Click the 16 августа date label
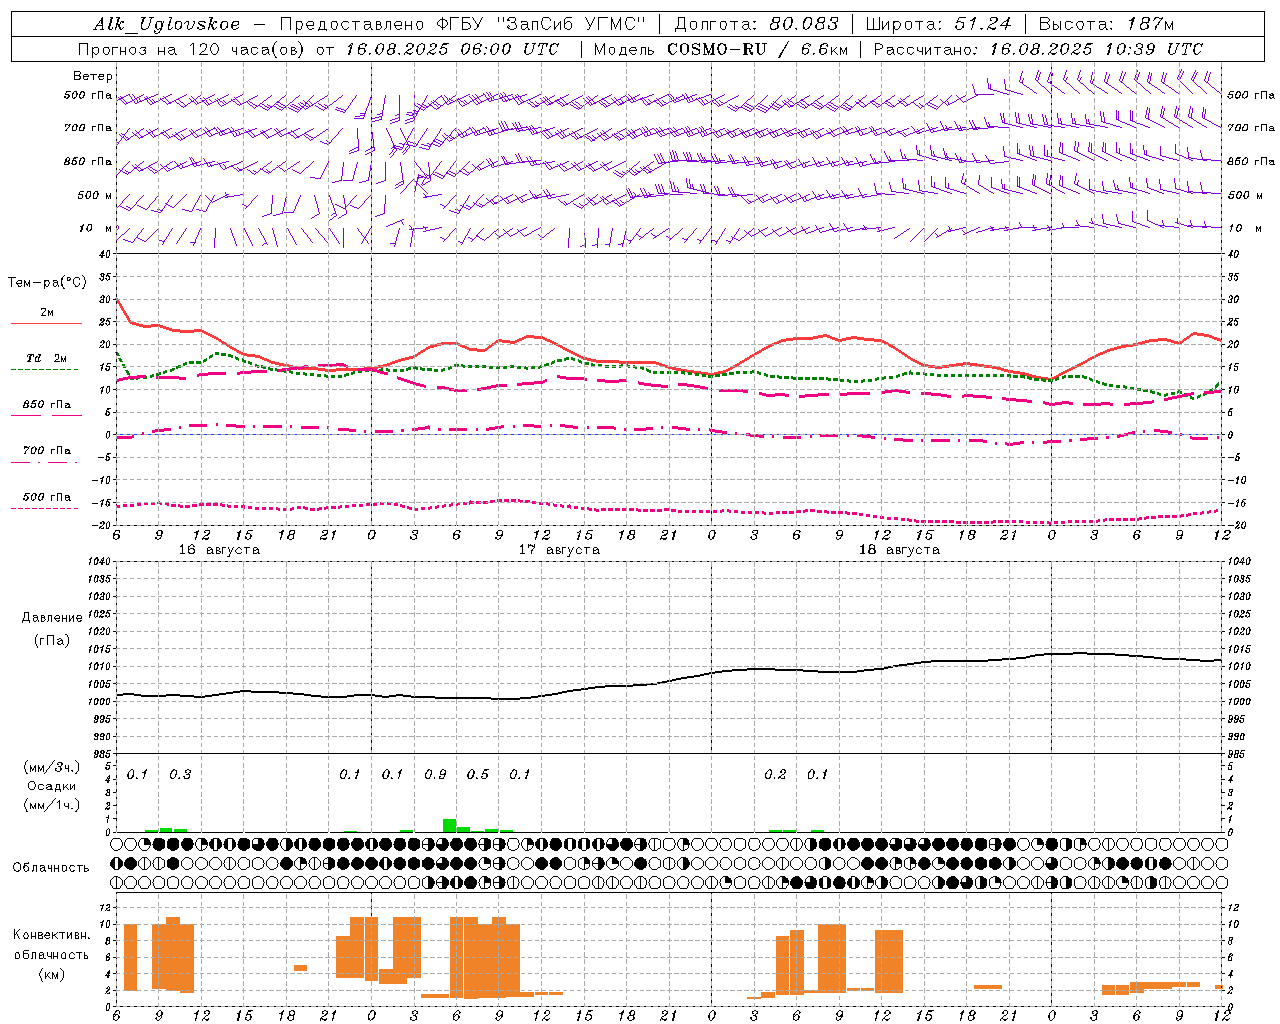This screenshot has height=1024, width=1280. 219,549
